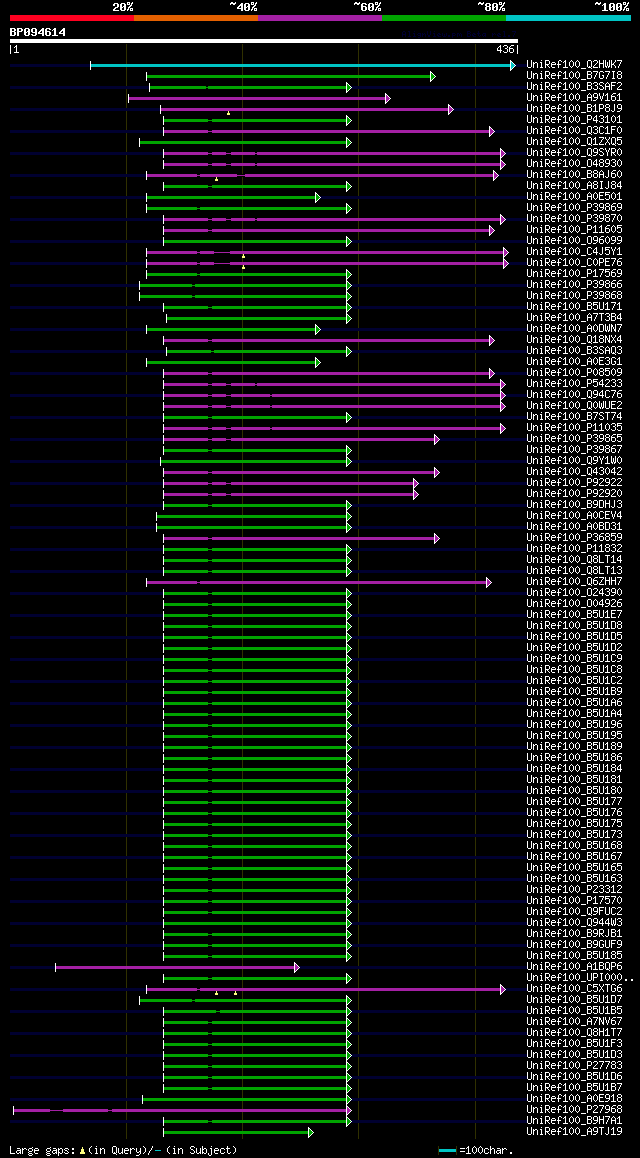Select the UniRef100_Q94C76 label
This screenshot has width=640, height=1158.
coord(574,395)
